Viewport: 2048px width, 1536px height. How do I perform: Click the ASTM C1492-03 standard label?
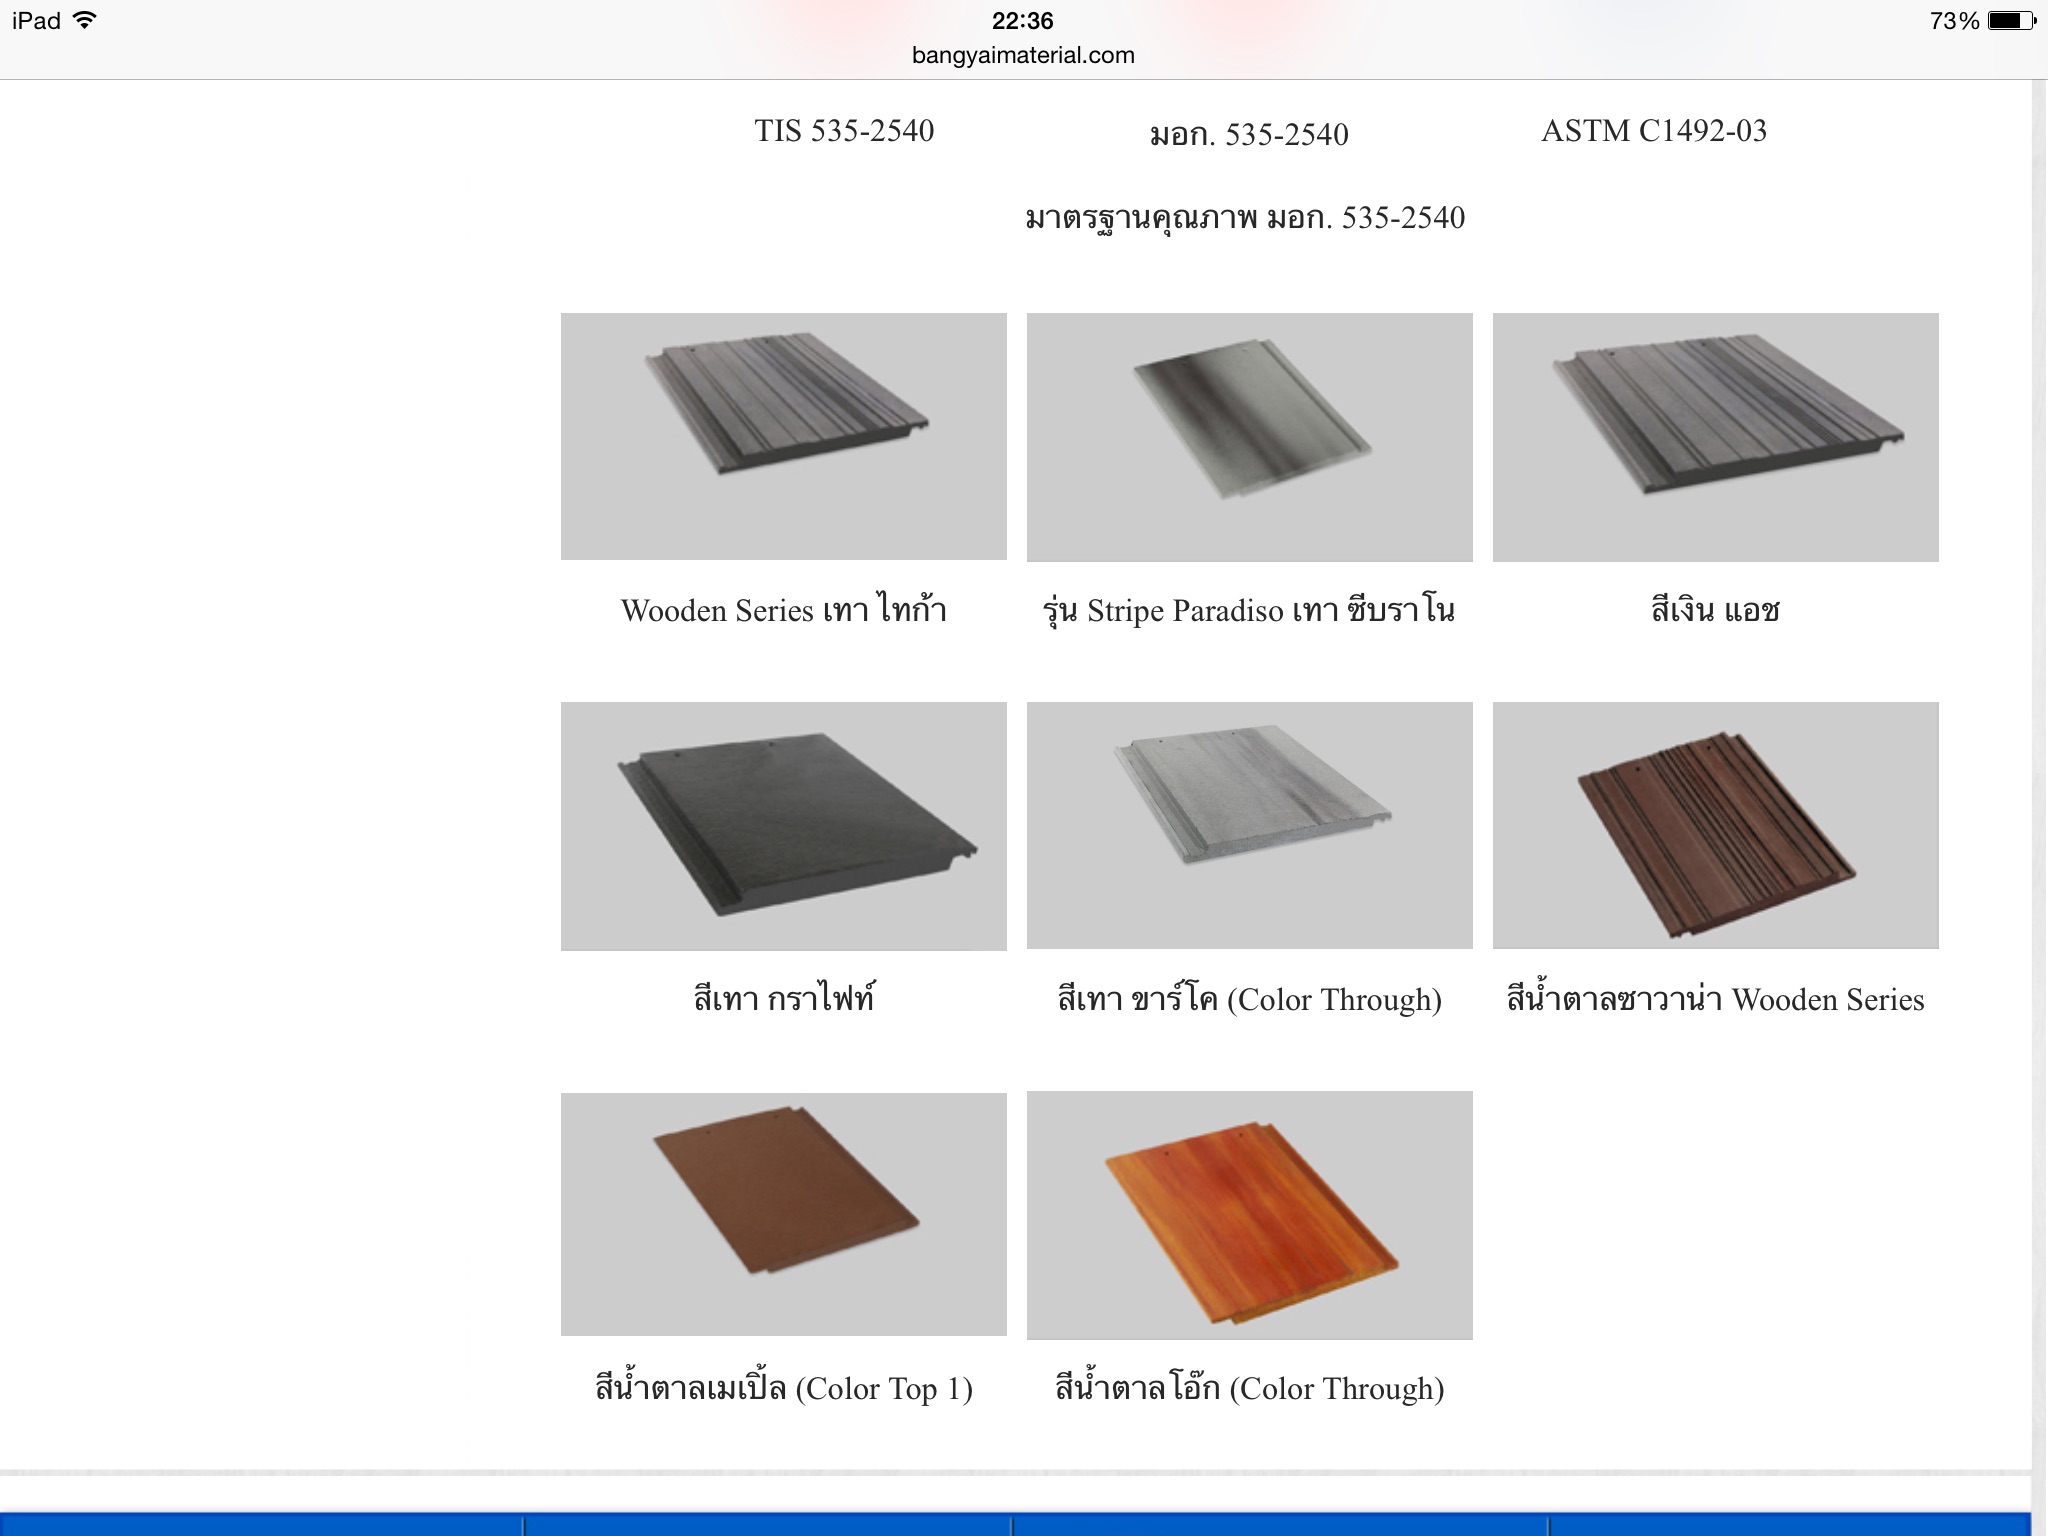1654,130
